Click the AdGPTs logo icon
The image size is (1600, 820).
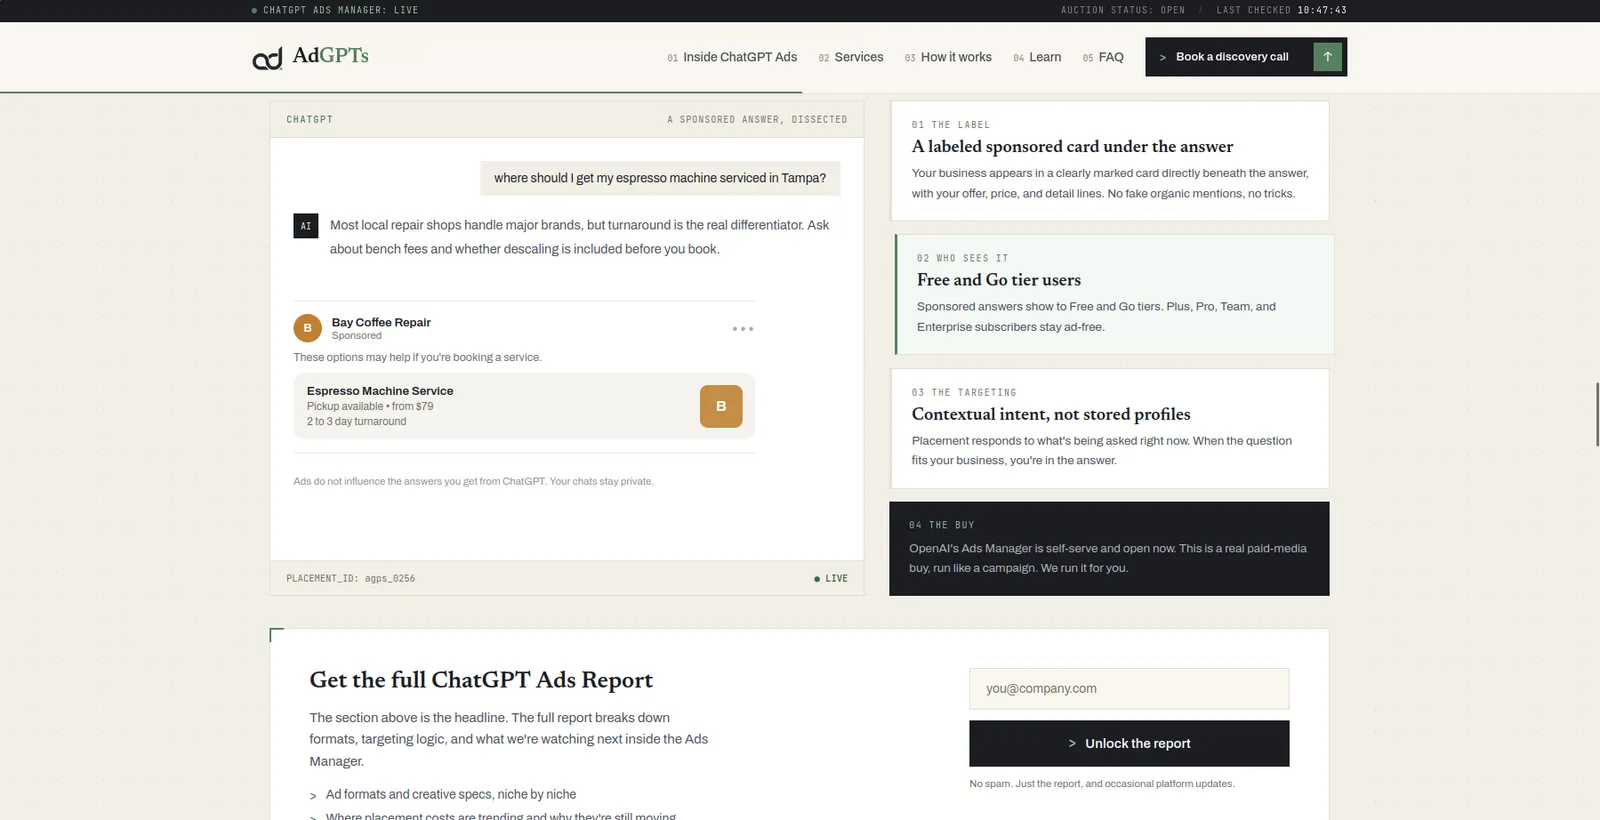click(x=267, y=59)
